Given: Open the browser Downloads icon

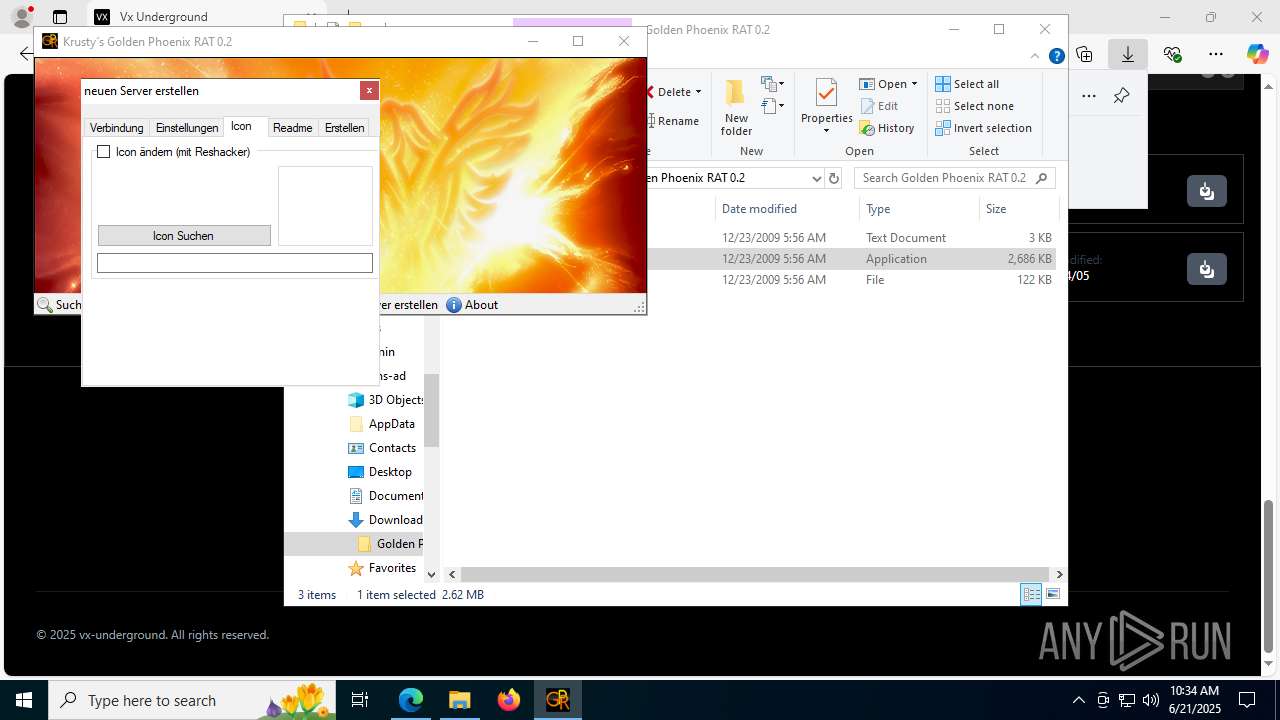Looking at the screenshot, I should (x=1128, y=54).
